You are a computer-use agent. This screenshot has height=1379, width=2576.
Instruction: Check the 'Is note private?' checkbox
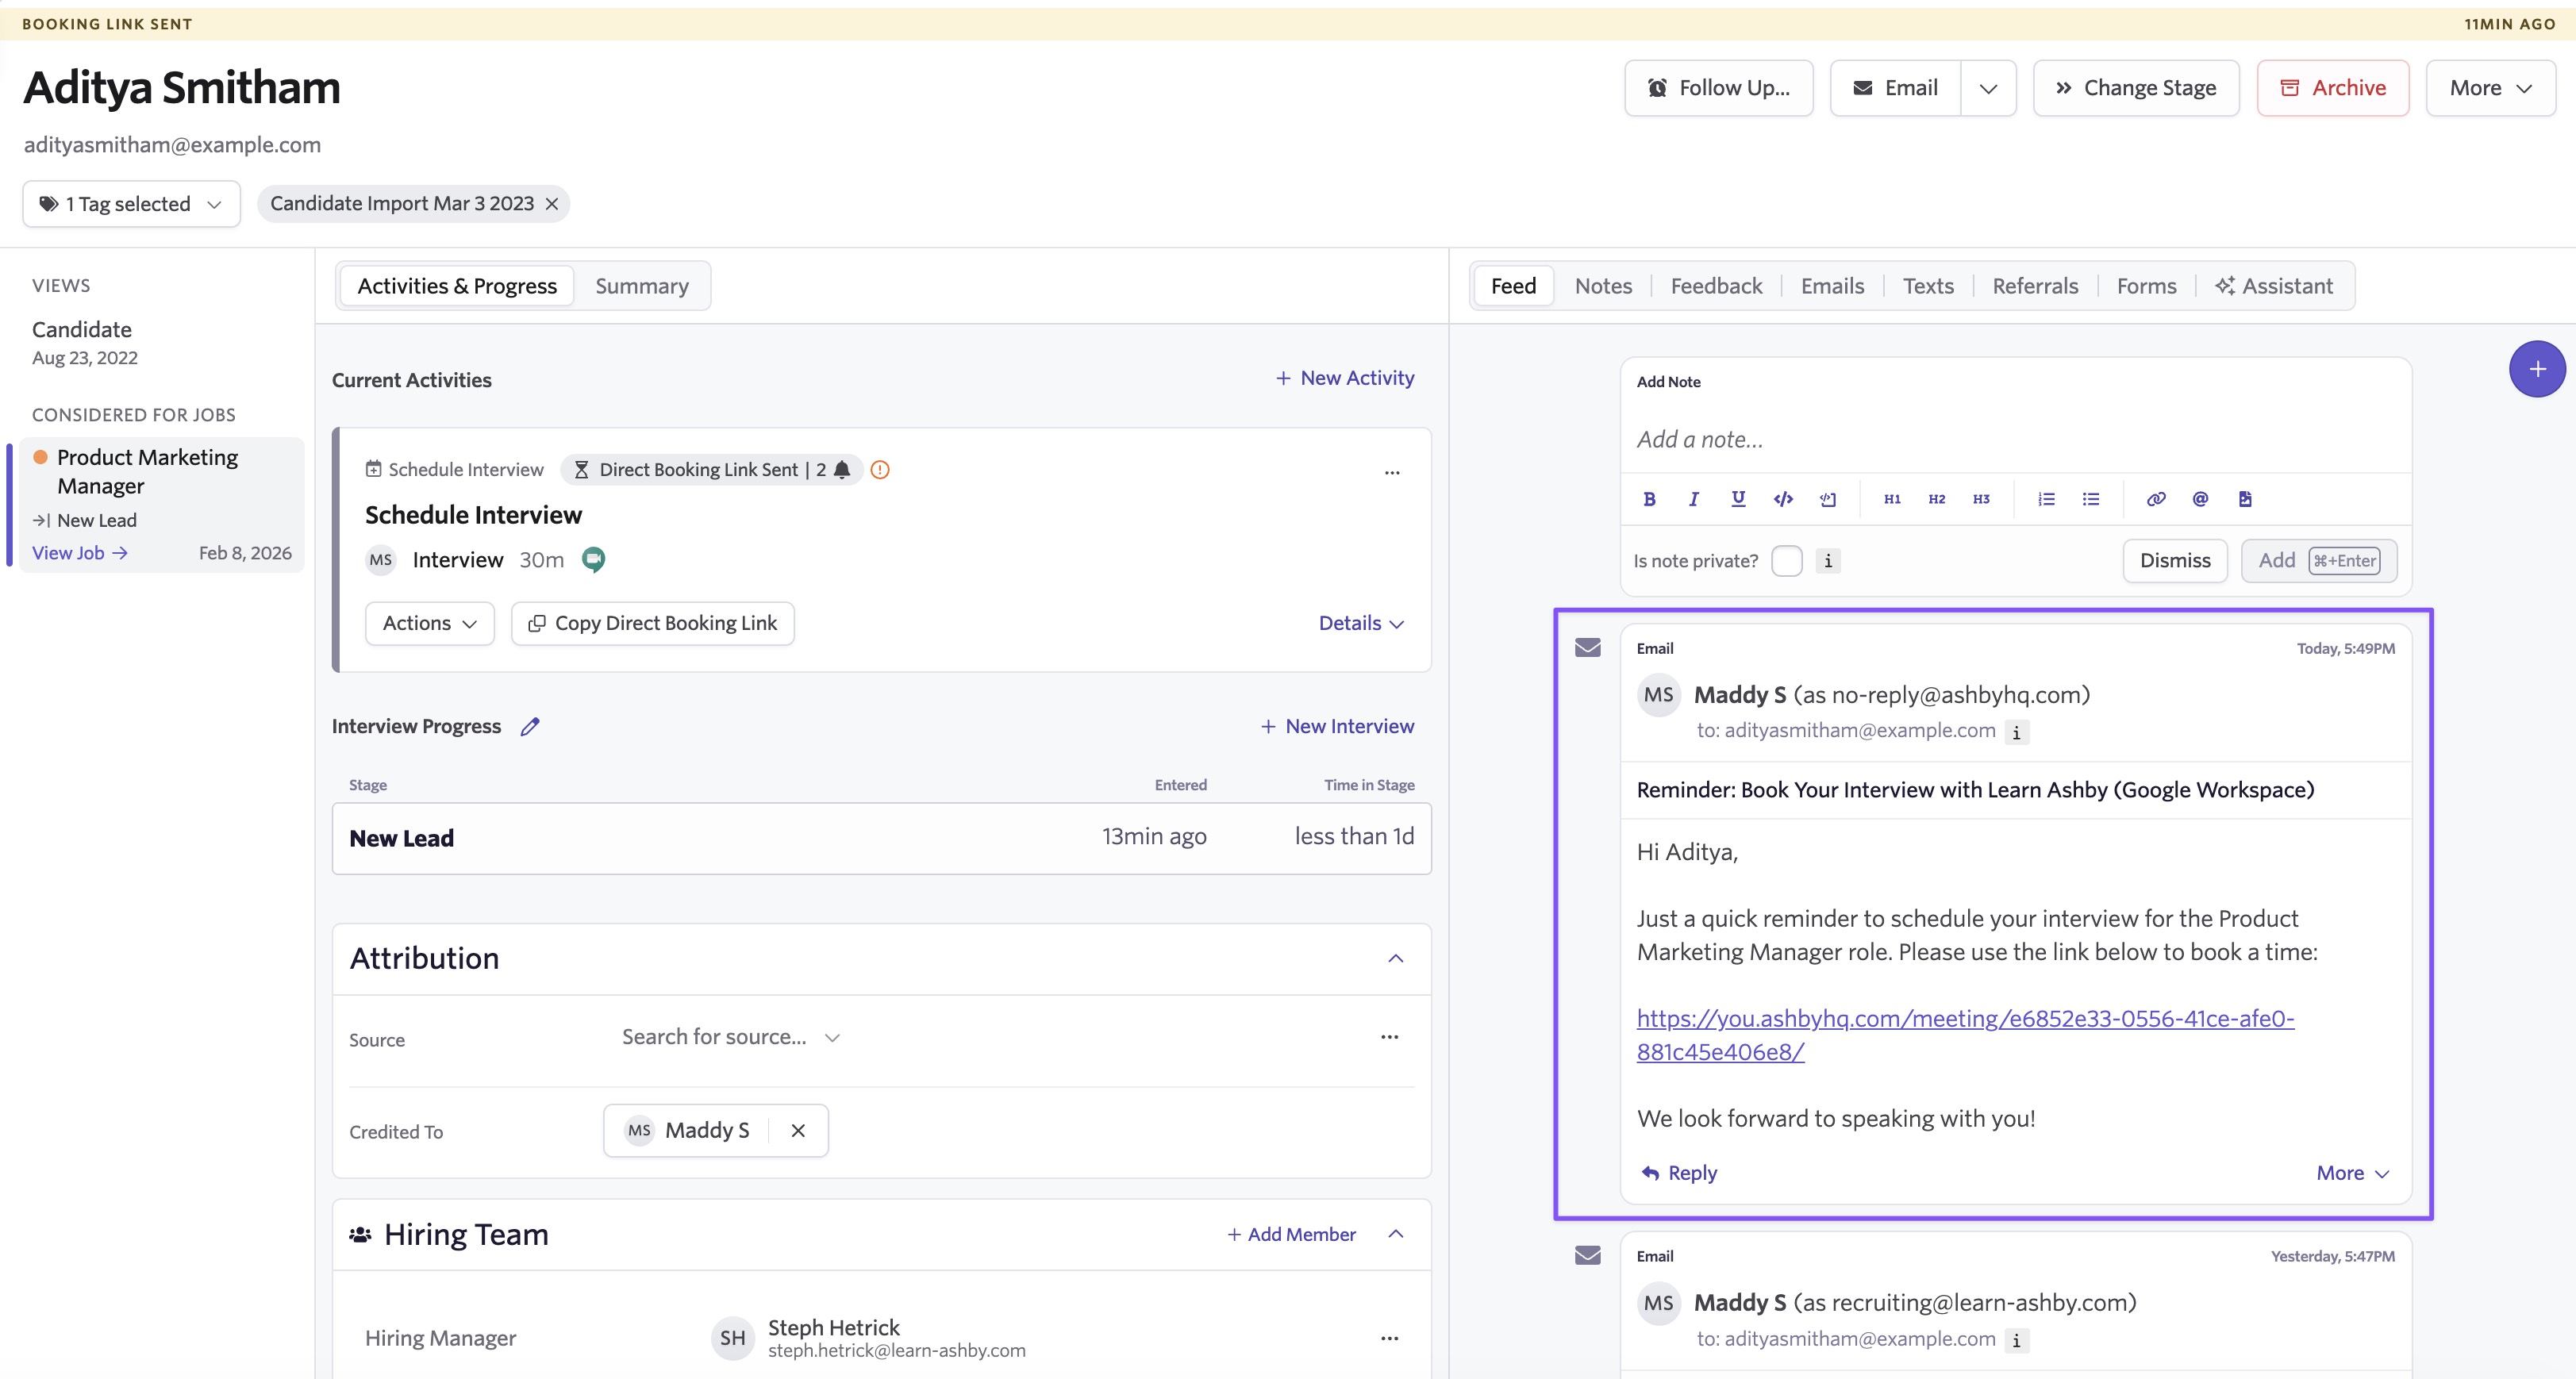click(1786, 561)
